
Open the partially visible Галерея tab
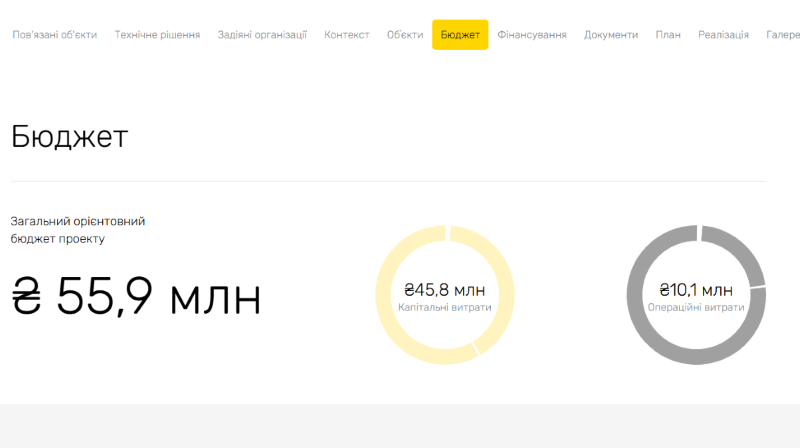pyautogui.click(x=782, y=34)
